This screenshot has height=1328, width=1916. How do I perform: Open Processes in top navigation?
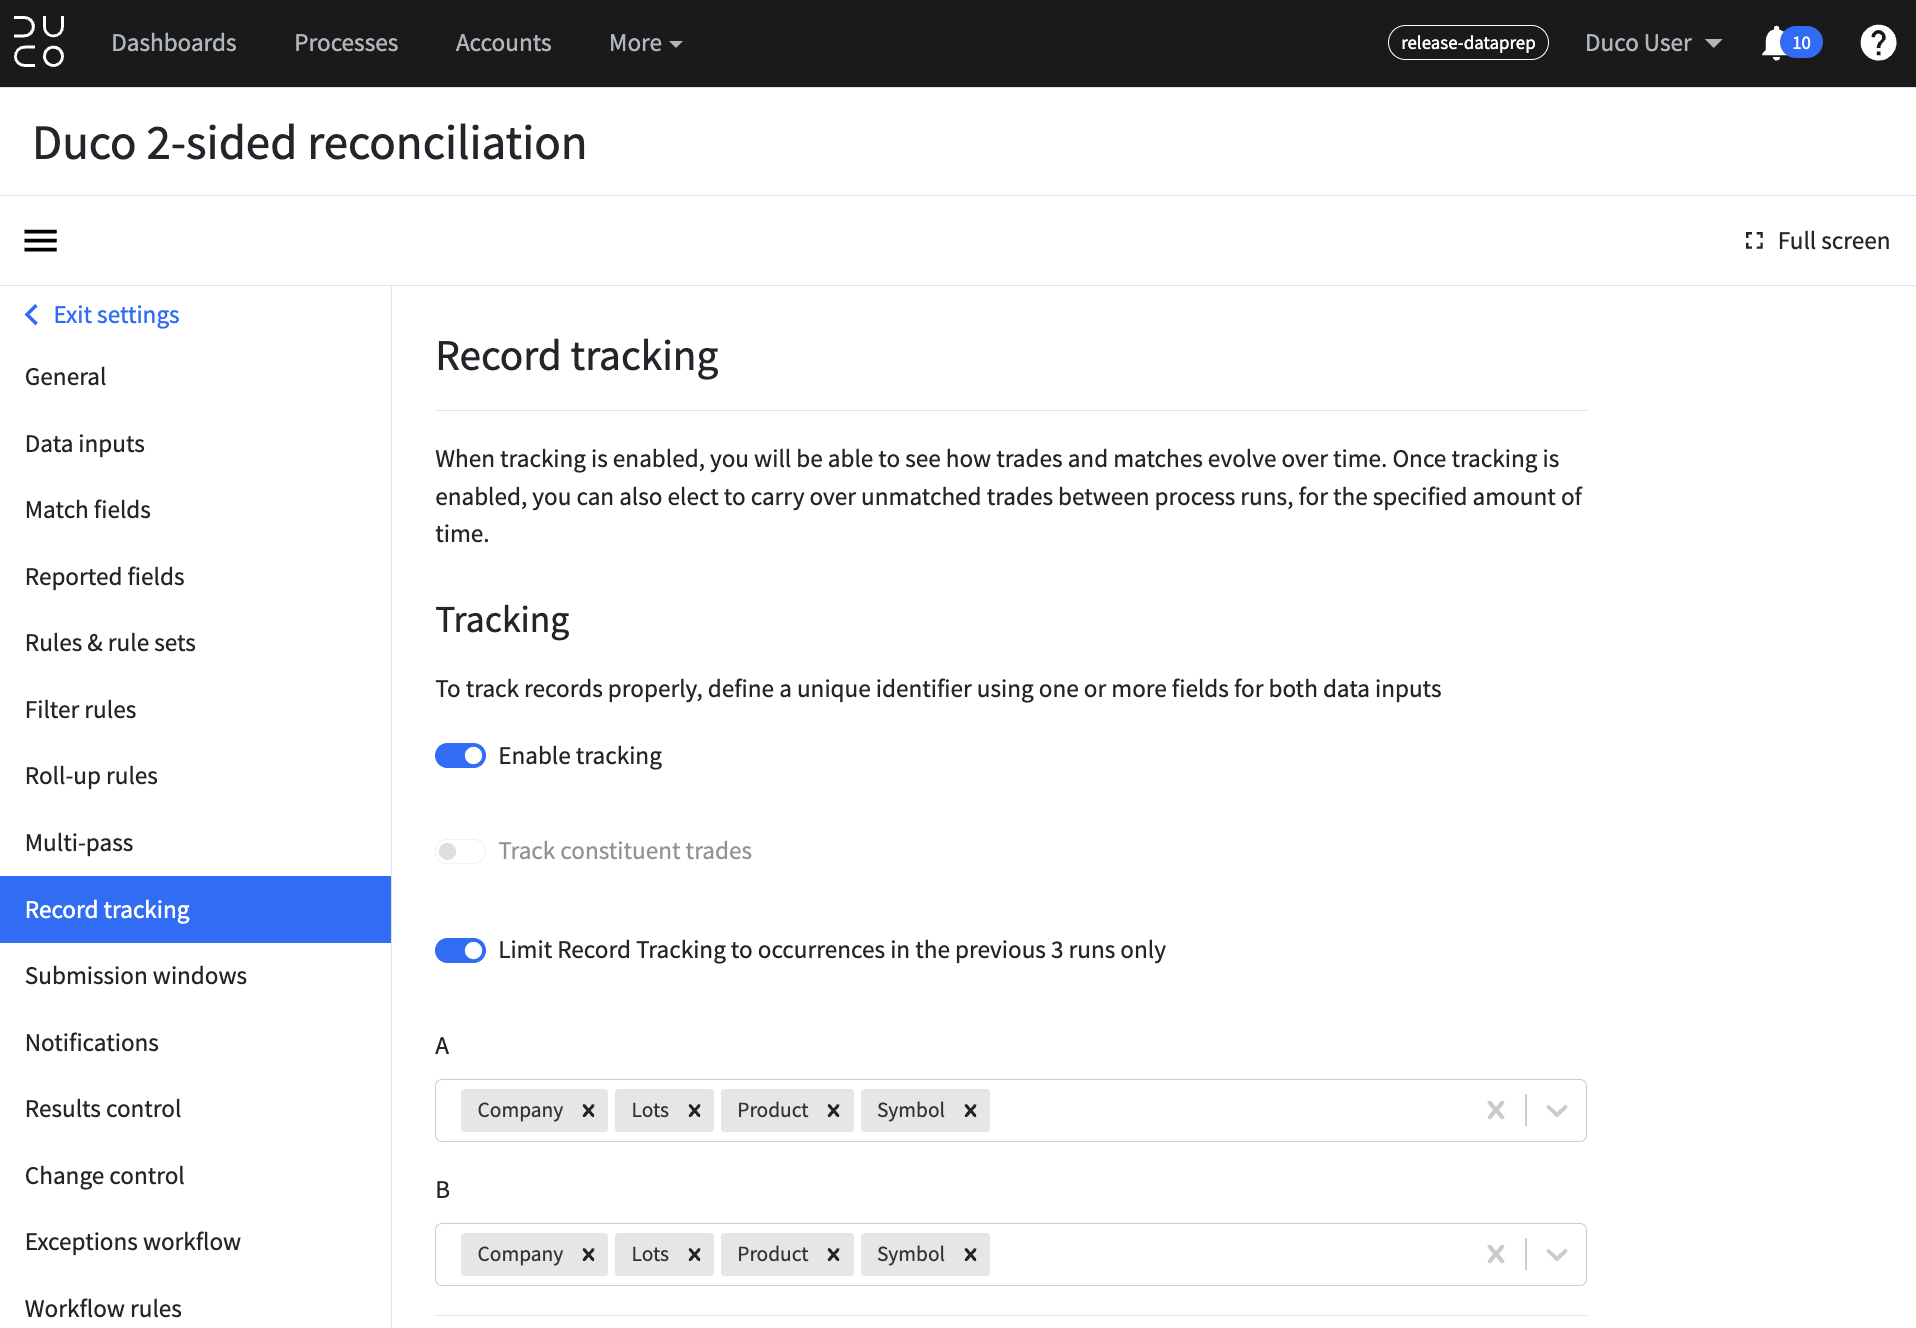point(346,43)
